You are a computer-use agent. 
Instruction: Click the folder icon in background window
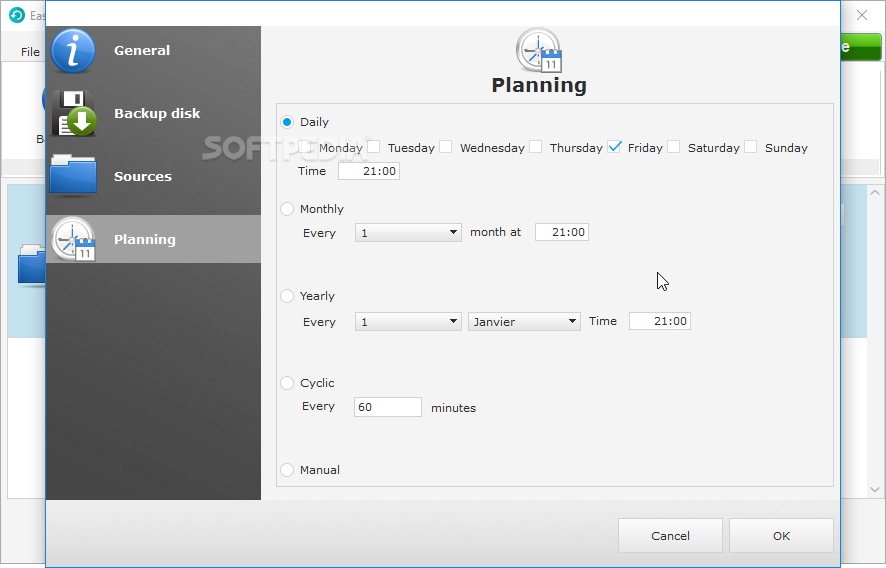coord(32,265)
